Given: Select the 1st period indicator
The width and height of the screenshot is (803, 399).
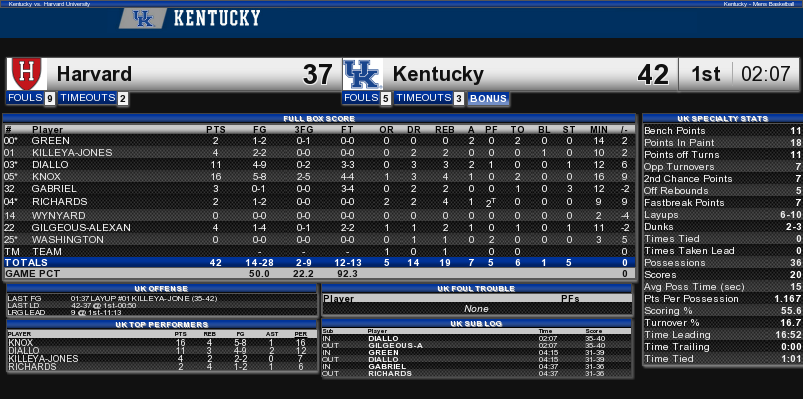Looking at the screenshot, I should pos(706,74).
